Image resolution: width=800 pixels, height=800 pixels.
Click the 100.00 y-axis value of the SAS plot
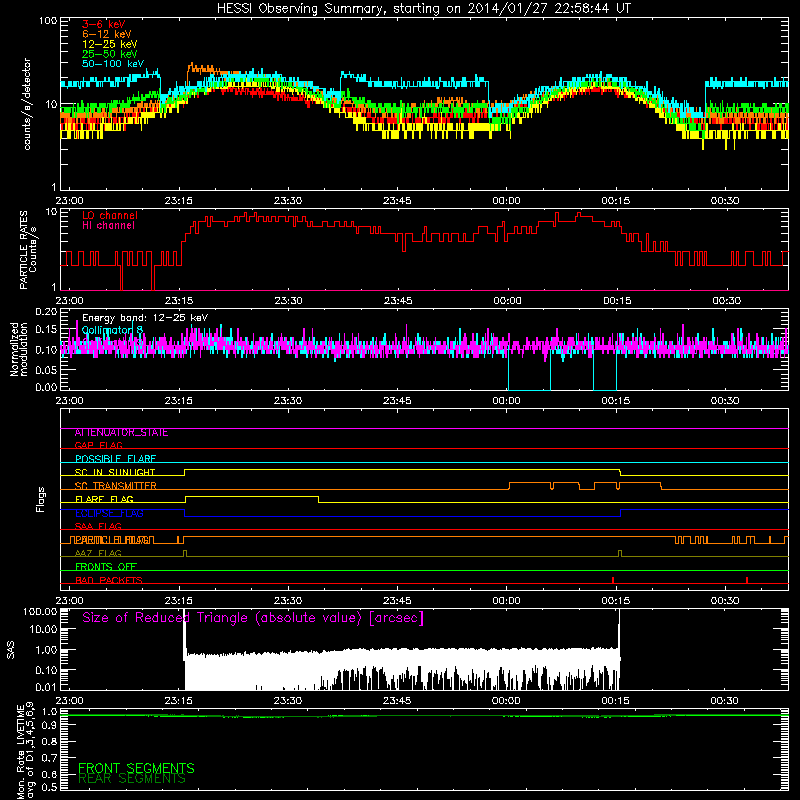[40, 612]
